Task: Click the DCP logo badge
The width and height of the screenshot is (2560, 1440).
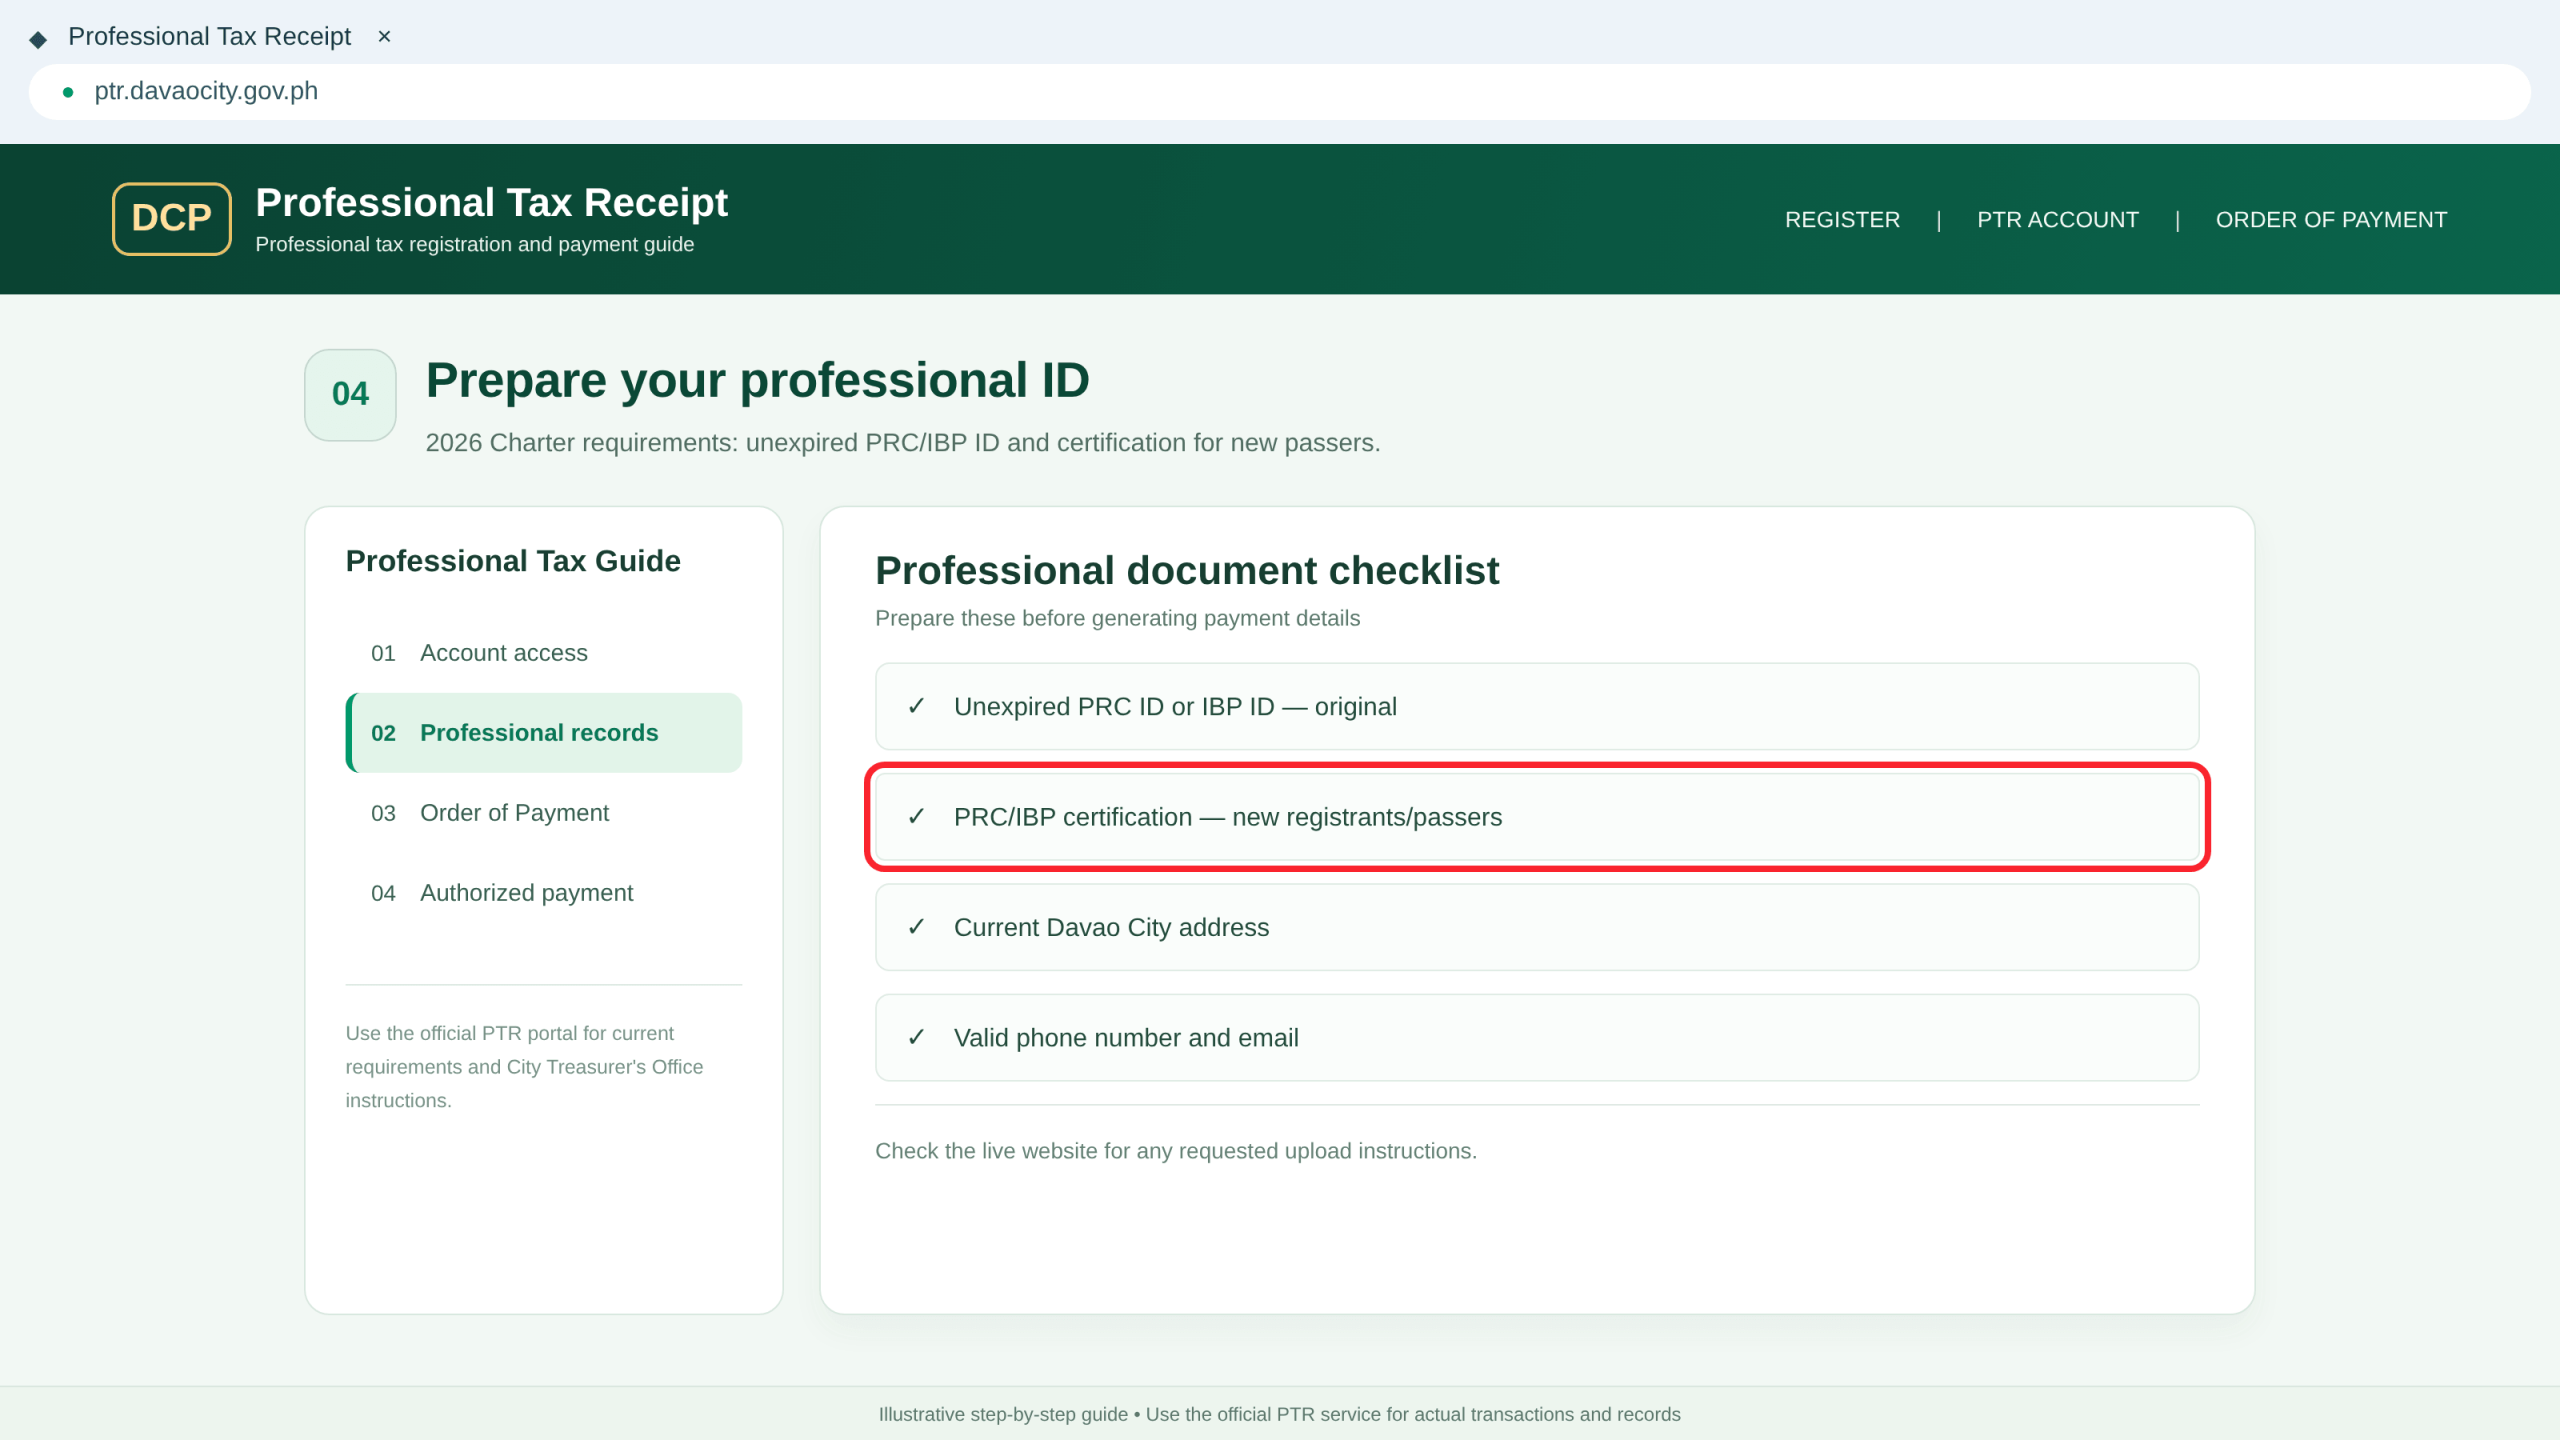Action: [x=172, y=218]
